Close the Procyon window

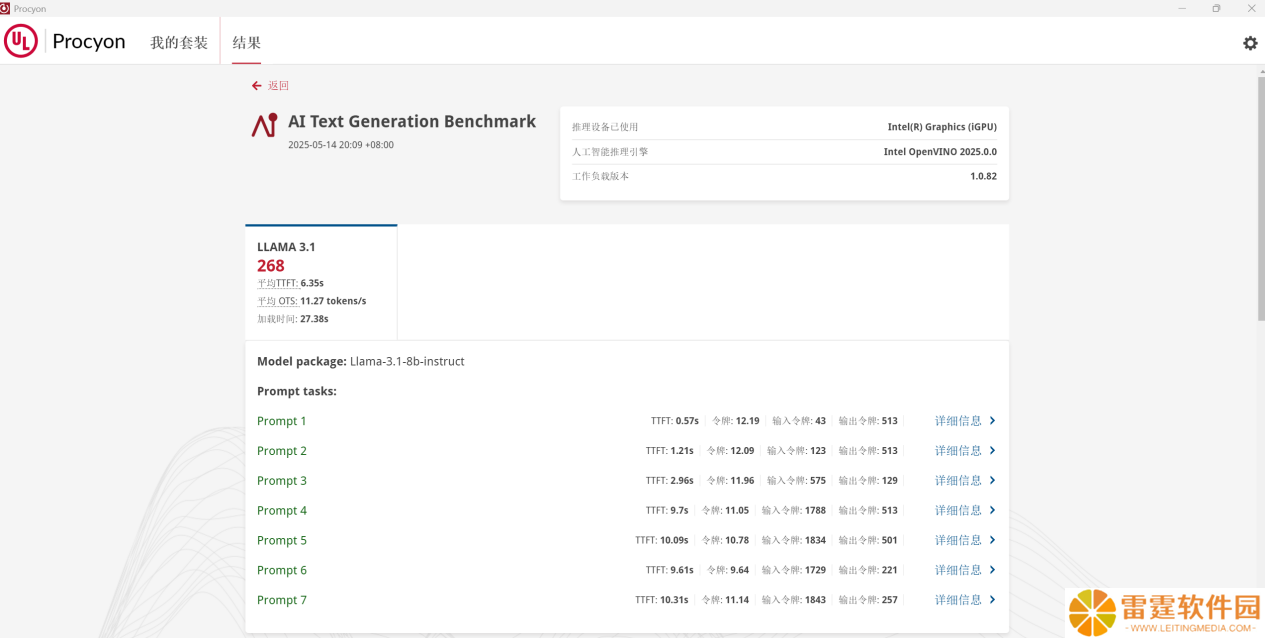click(x=1250, y=8)
